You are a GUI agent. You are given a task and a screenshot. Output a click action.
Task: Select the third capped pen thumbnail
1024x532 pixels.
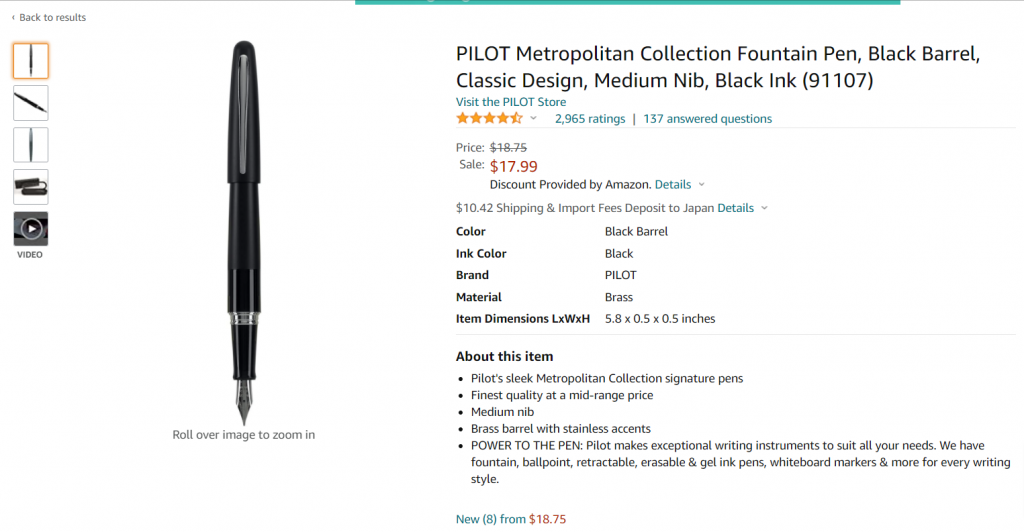point(31,145)
